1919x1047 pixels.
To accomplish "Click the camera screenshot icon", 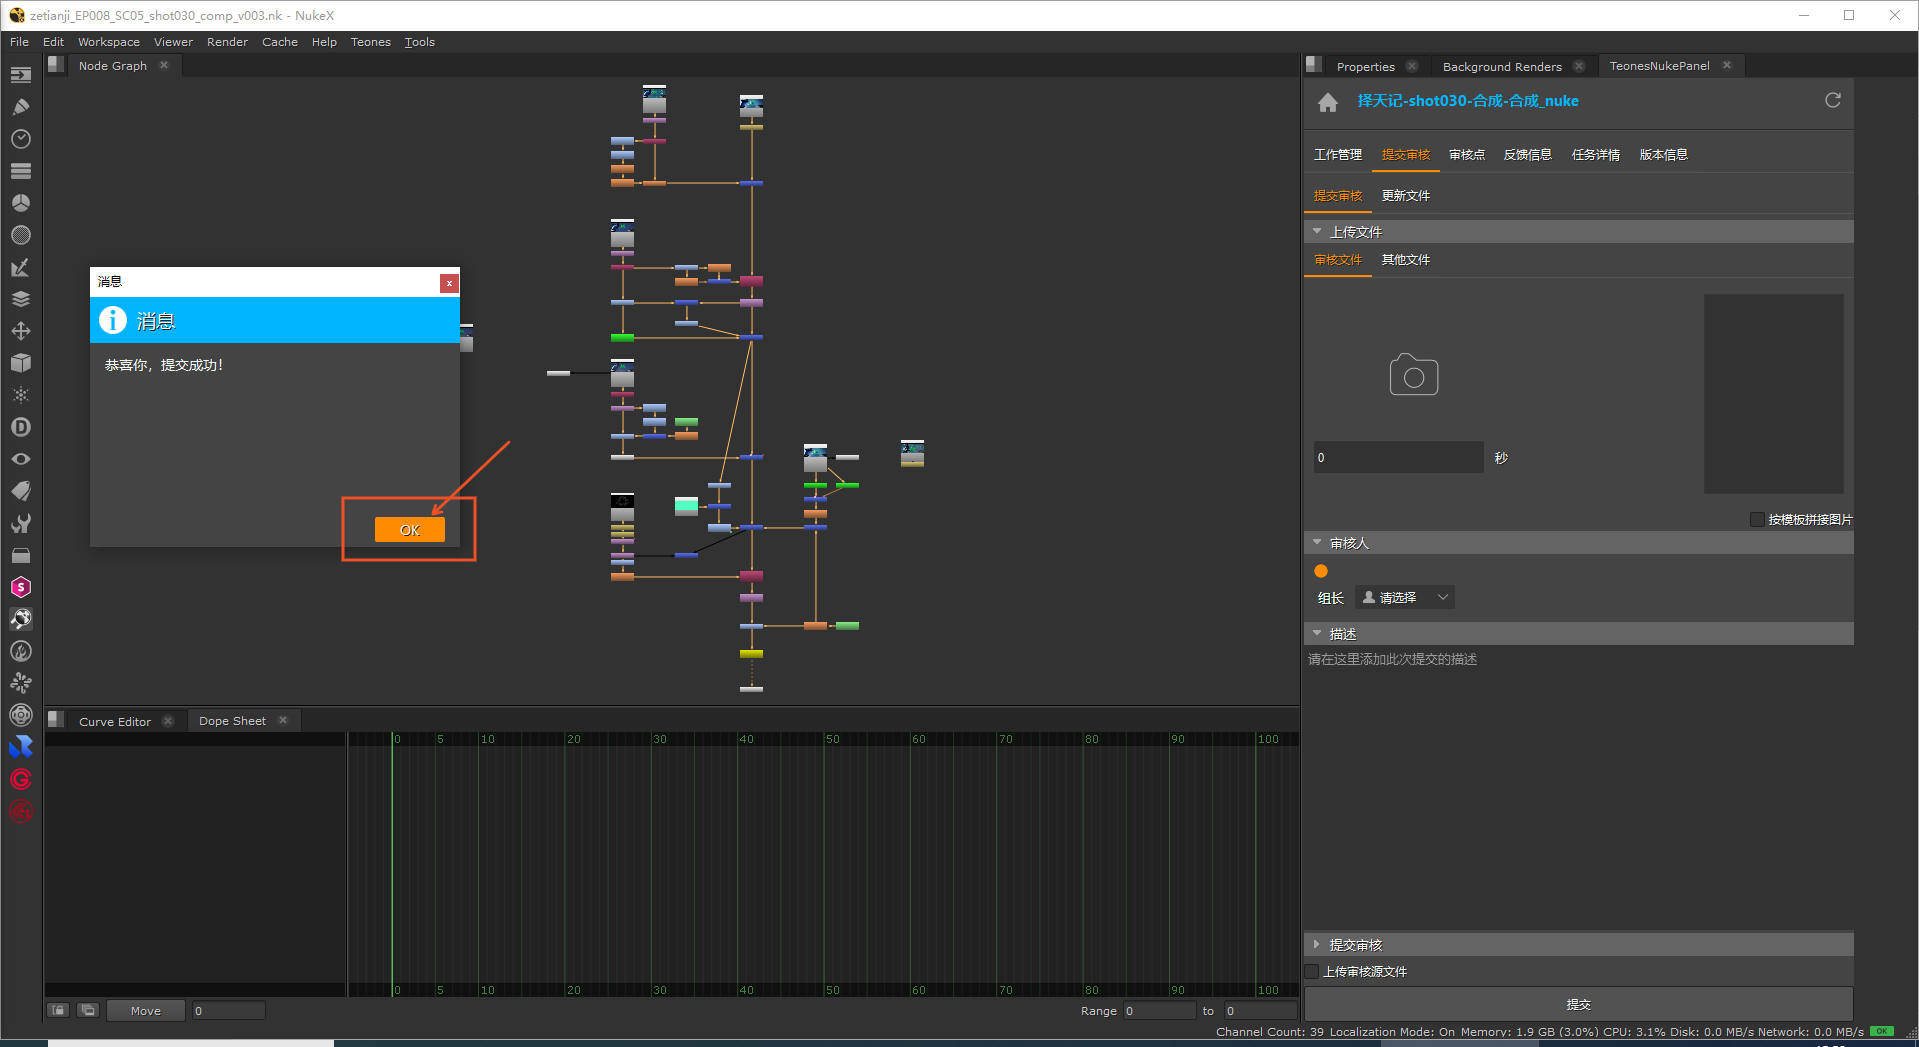I will click(x=1413, y=376).
